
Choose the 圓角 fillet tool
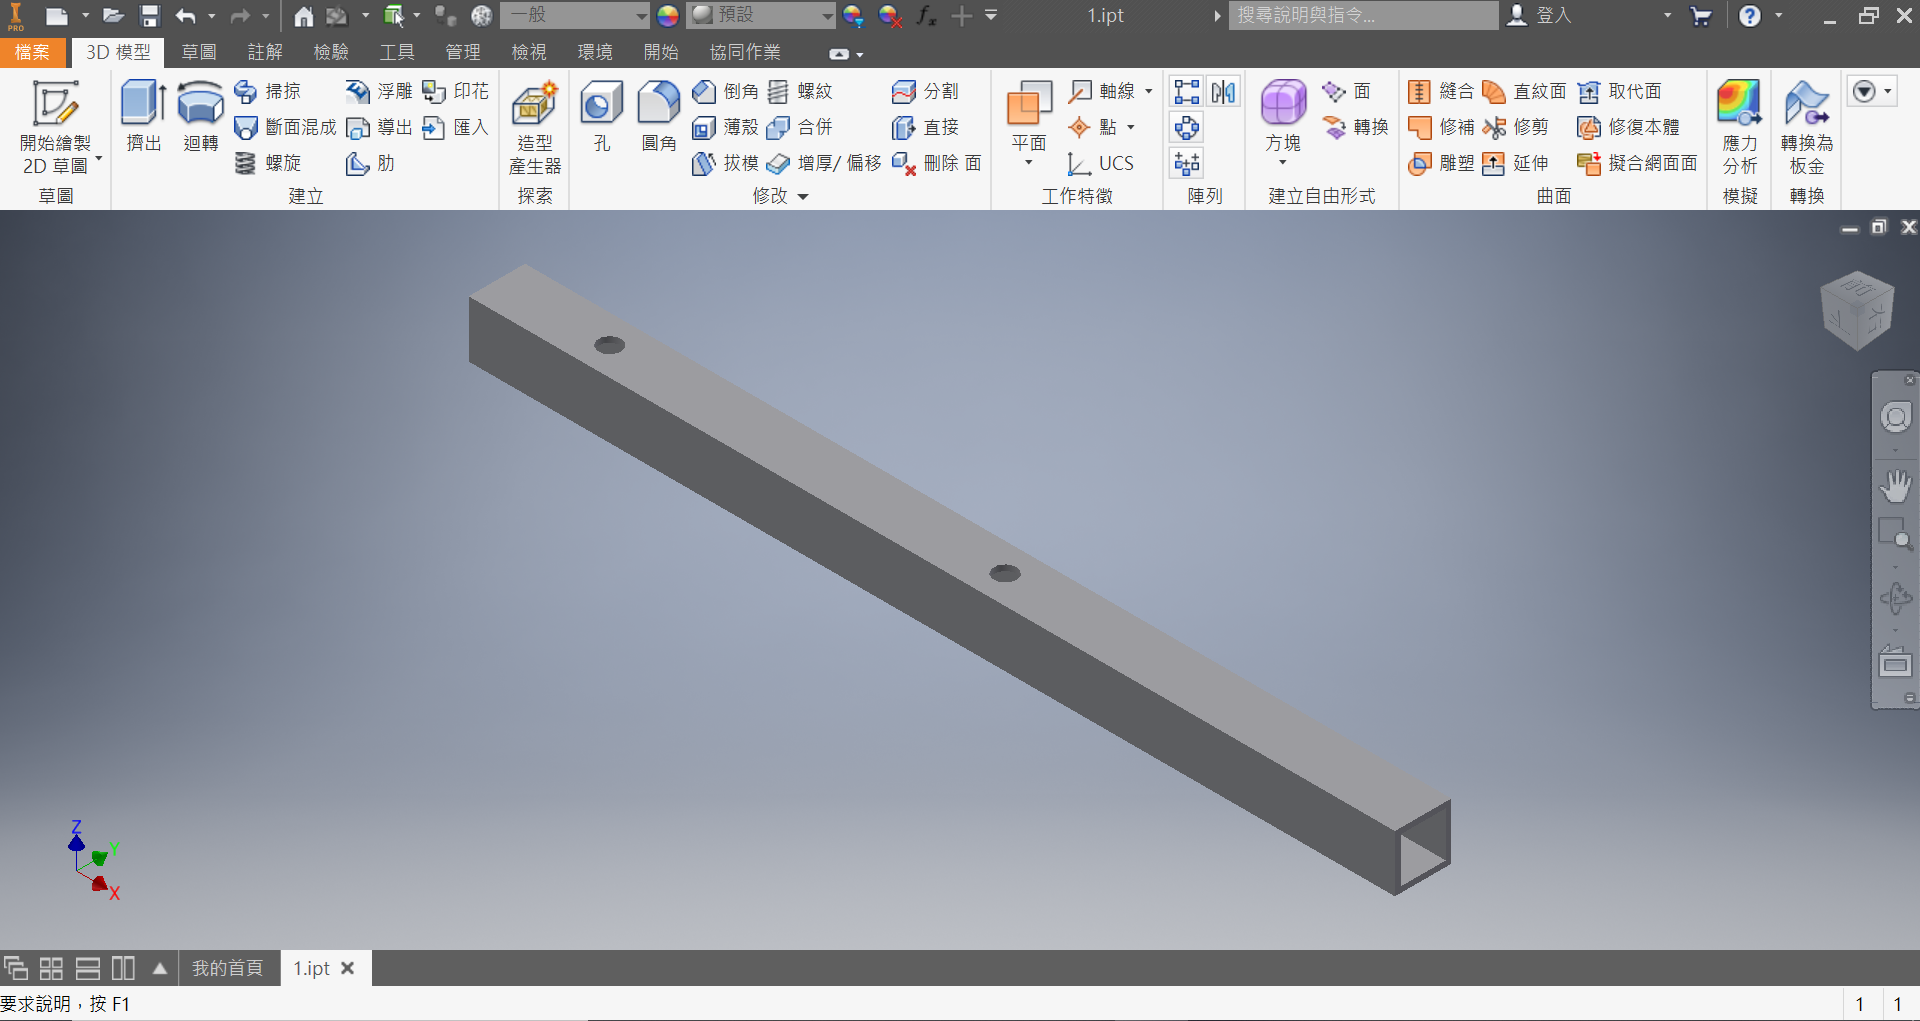coord(658,116)
